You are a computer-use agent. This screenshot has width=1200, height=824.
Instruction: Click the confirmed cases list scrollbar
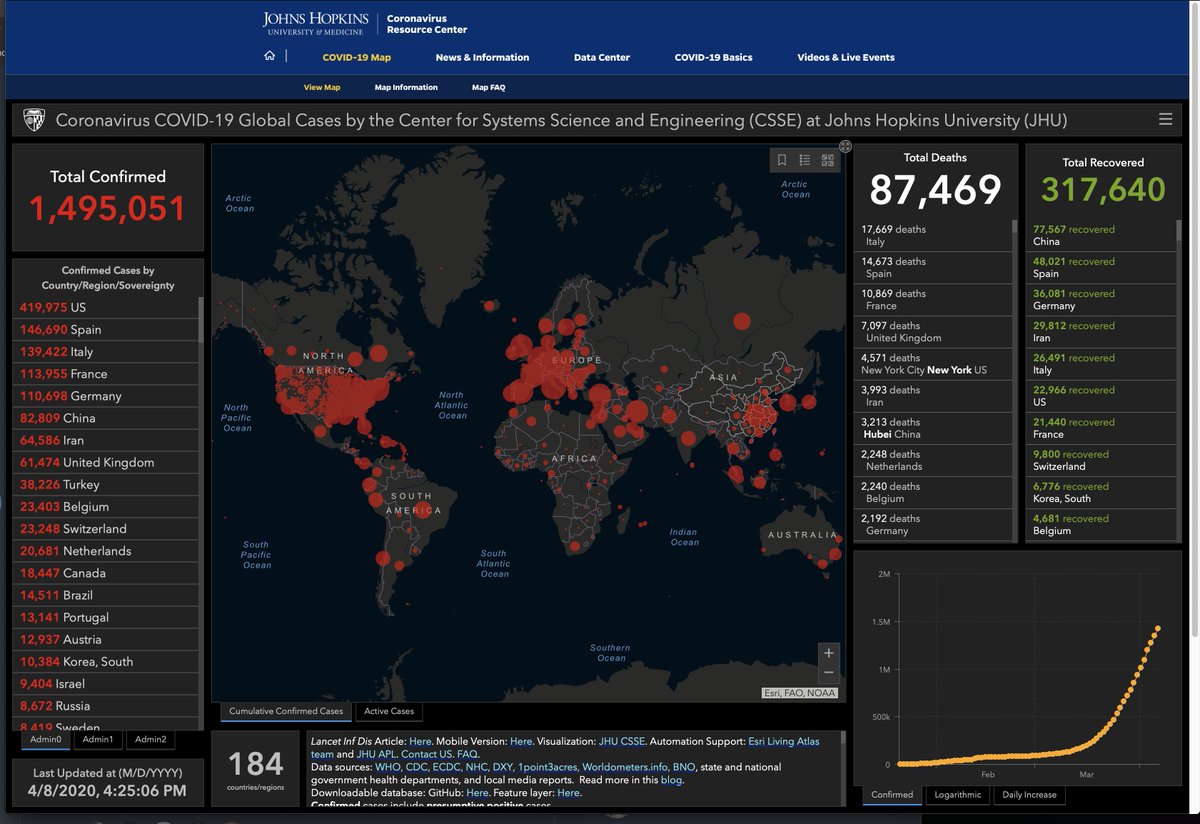click(201, 320)
